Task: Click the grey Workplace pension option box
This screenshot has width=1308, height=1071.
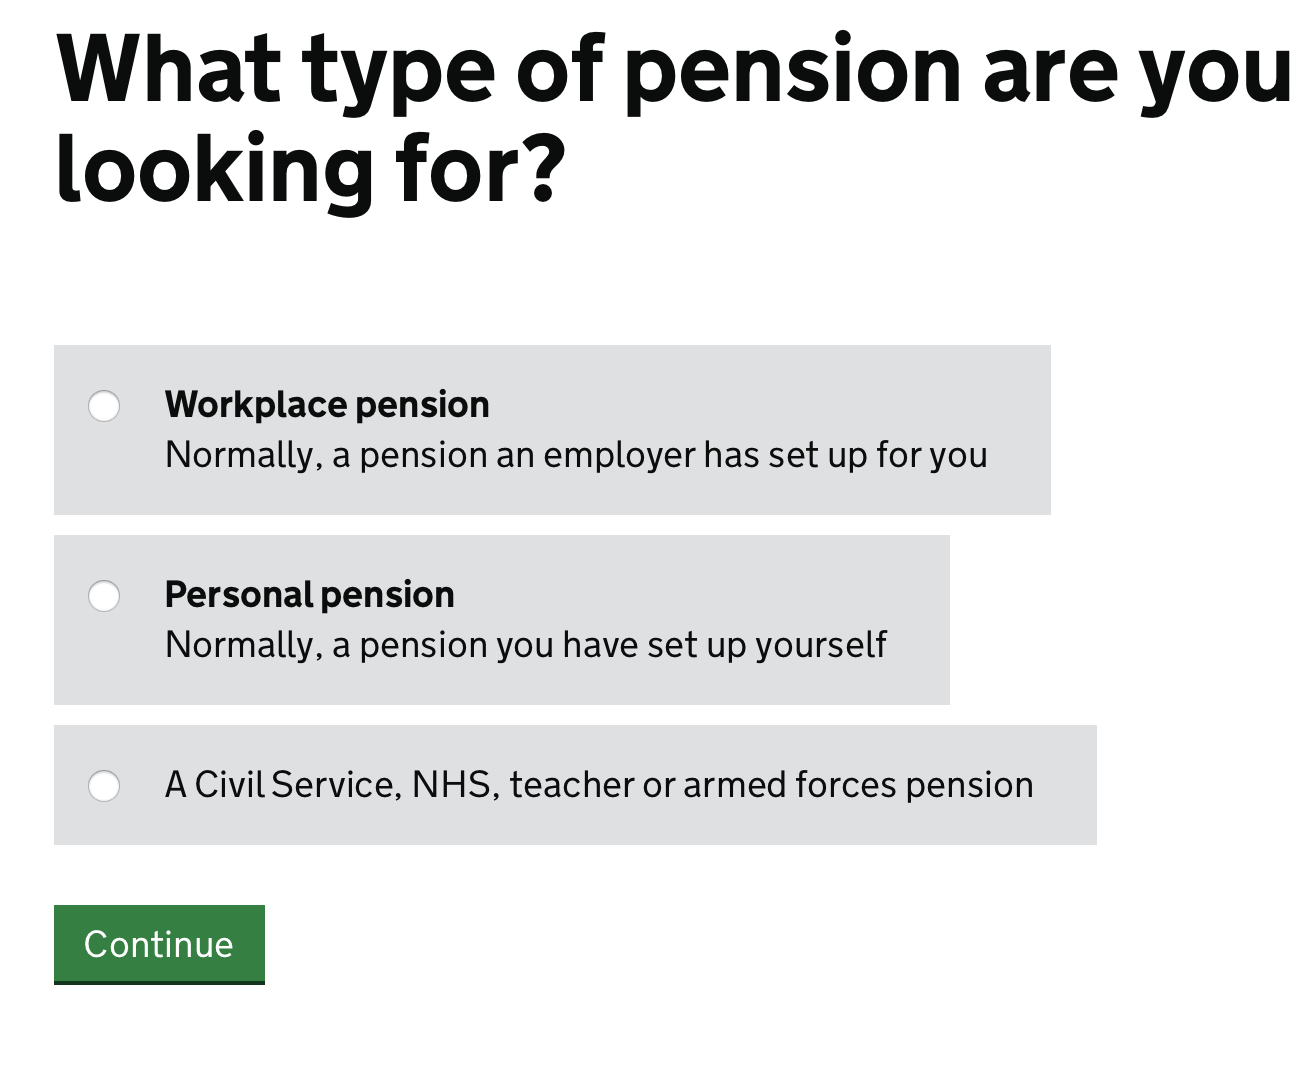Action: (551, 430)
